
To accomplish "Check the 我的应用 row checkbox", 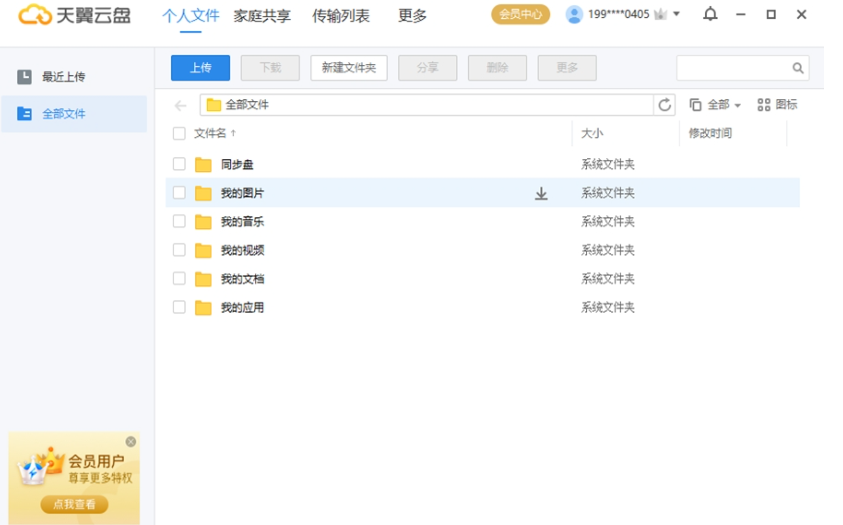I will (179, 307).
